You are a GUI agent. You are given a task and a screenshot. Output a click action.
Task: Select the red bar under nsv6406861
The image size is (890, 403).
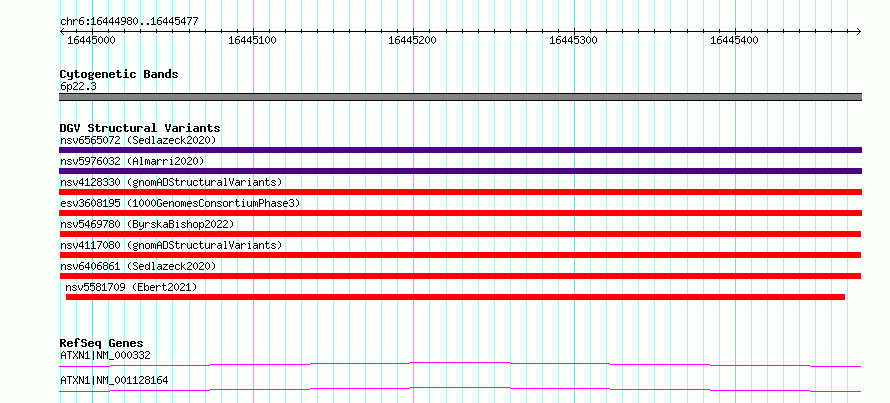click(x=460, y=276)
